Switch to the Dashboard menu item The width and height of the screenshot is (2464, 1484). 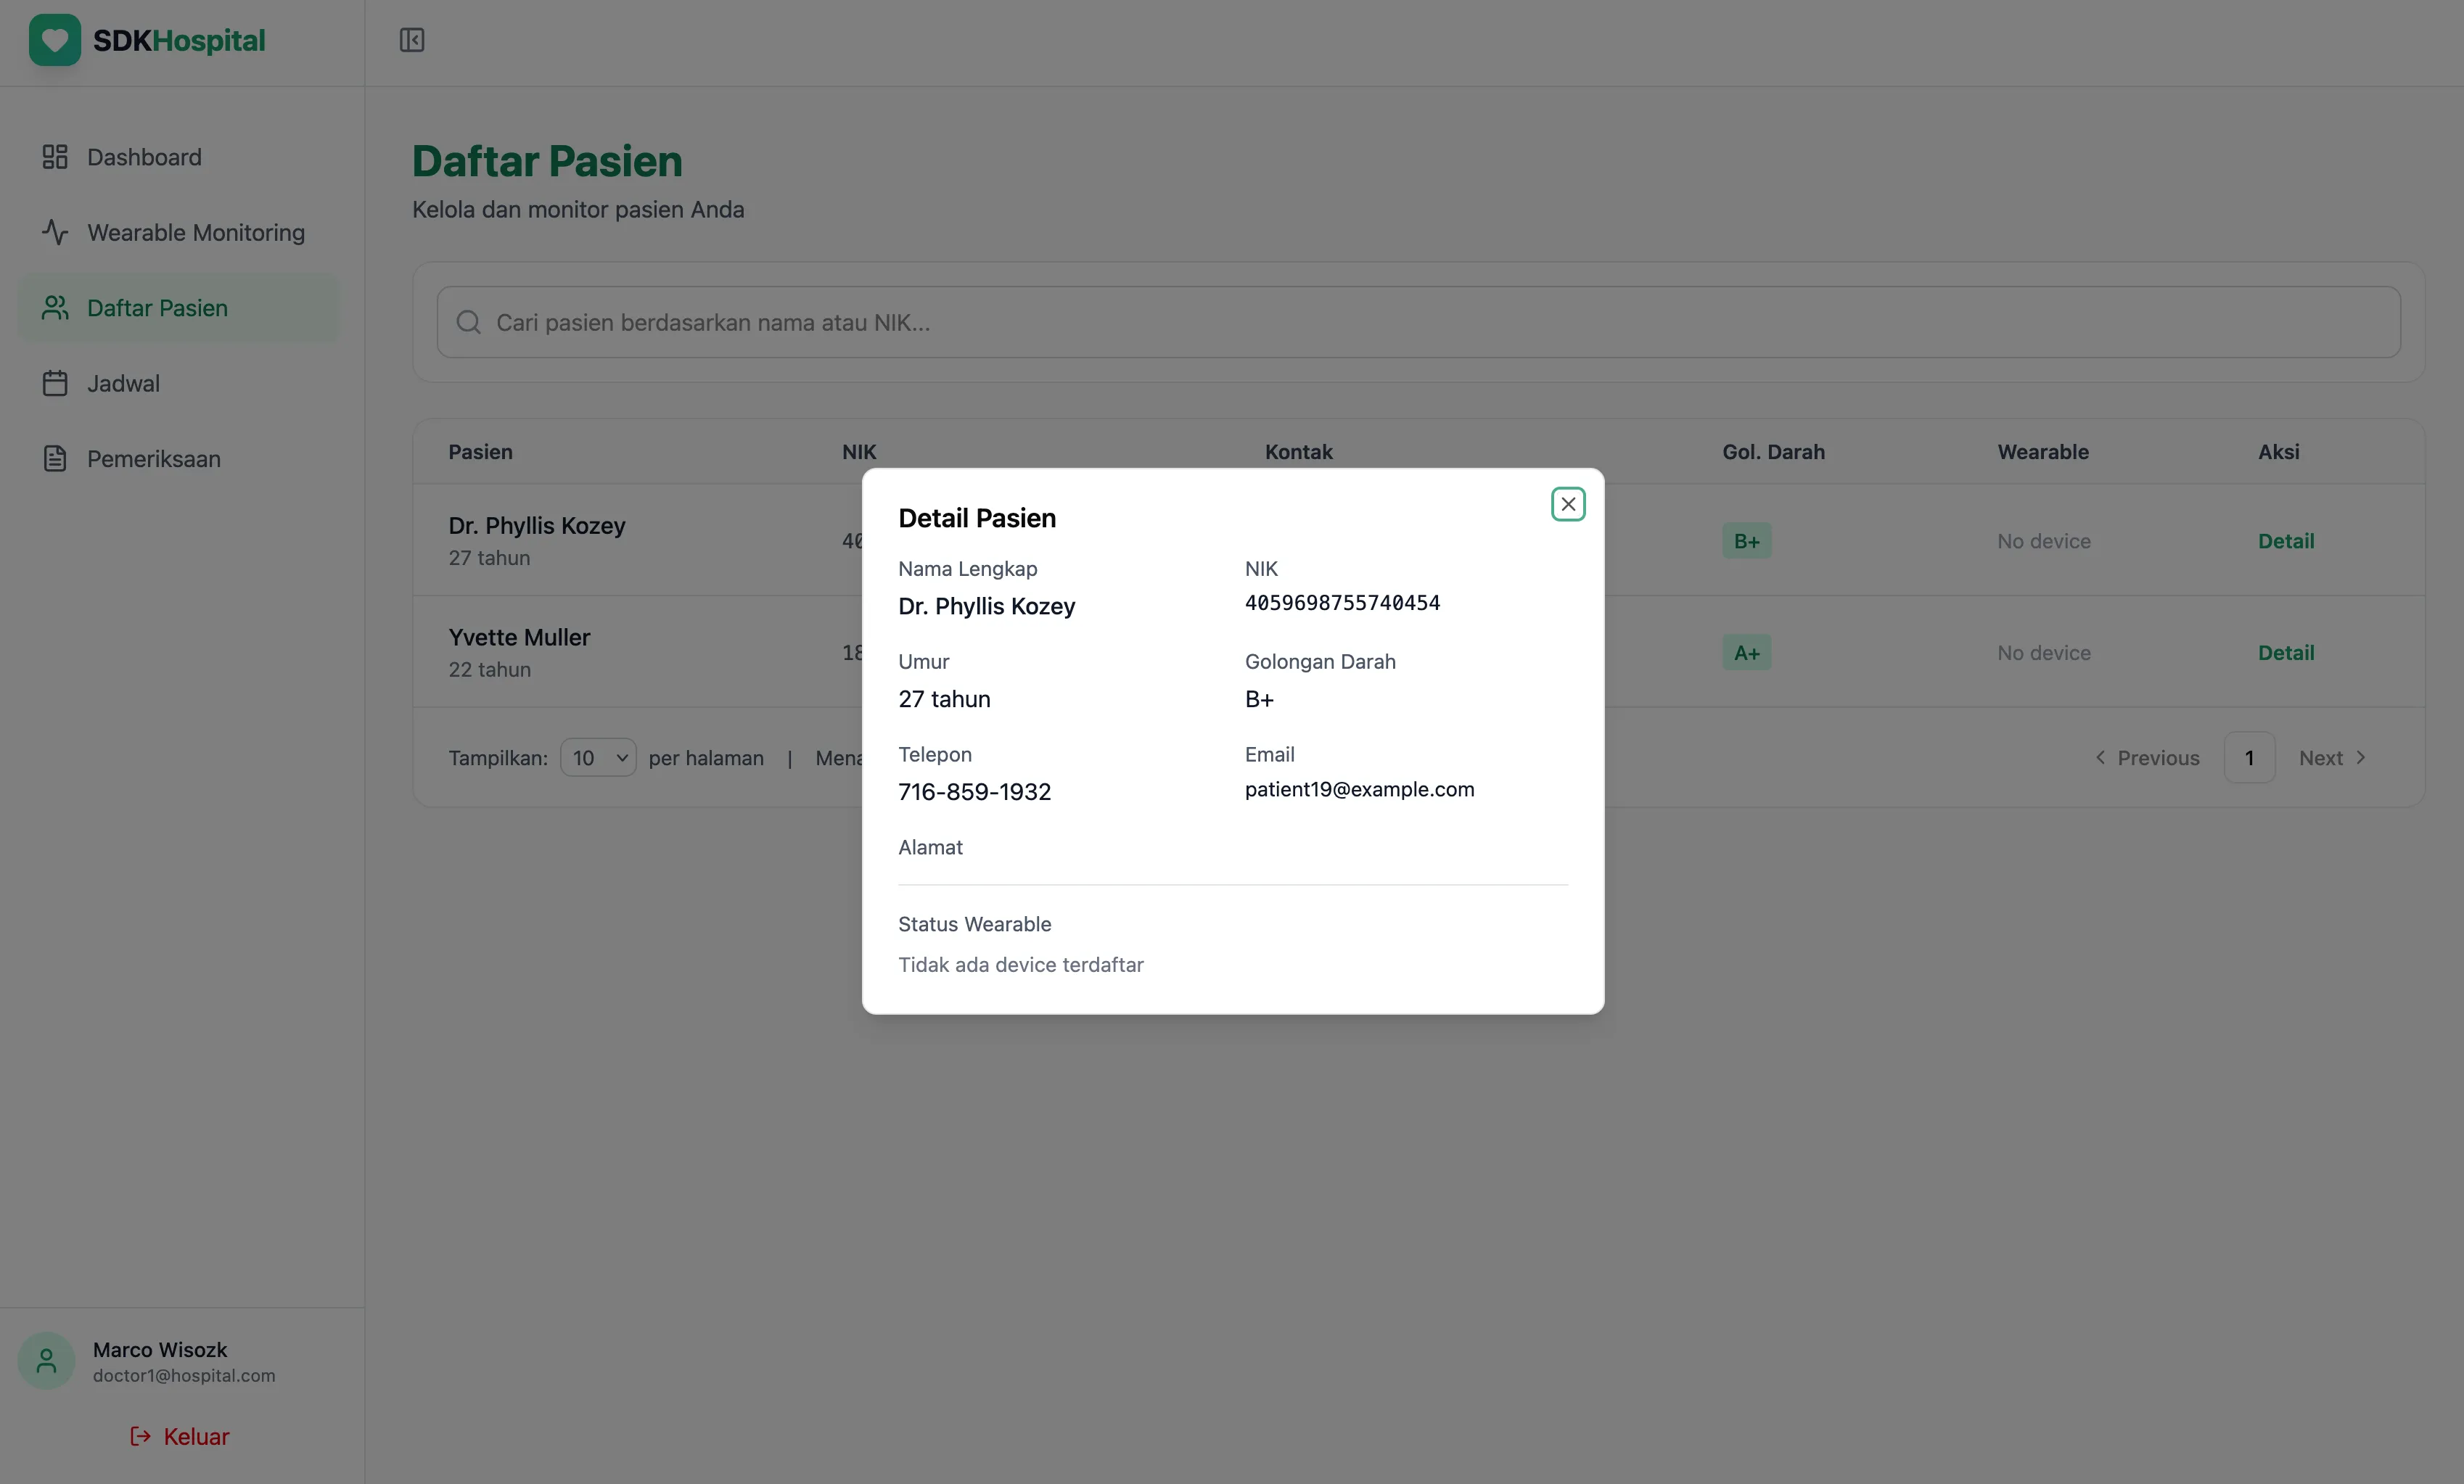tap(143, 156)
